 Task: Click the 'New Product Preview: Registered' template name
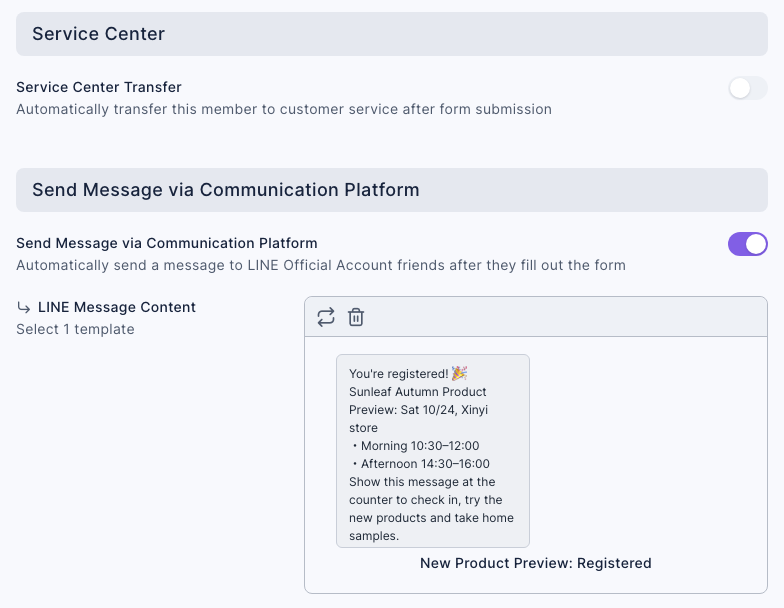click(x=536, y=563)
